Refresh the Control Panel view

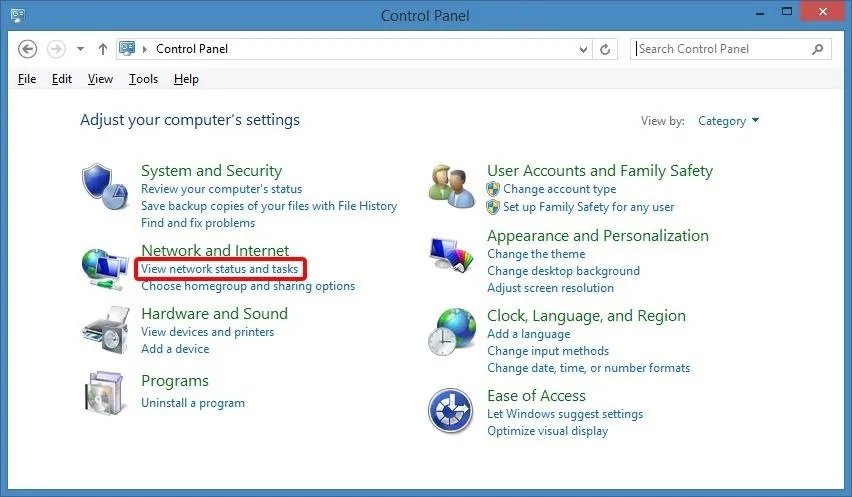coord(605,49)
